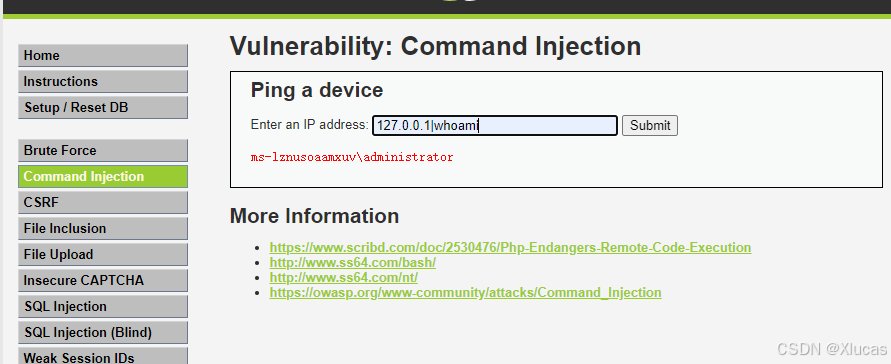This screenshot has width=891, height=364.
Task: Visit the ss64.com/nt link
Action: [344, 278]
